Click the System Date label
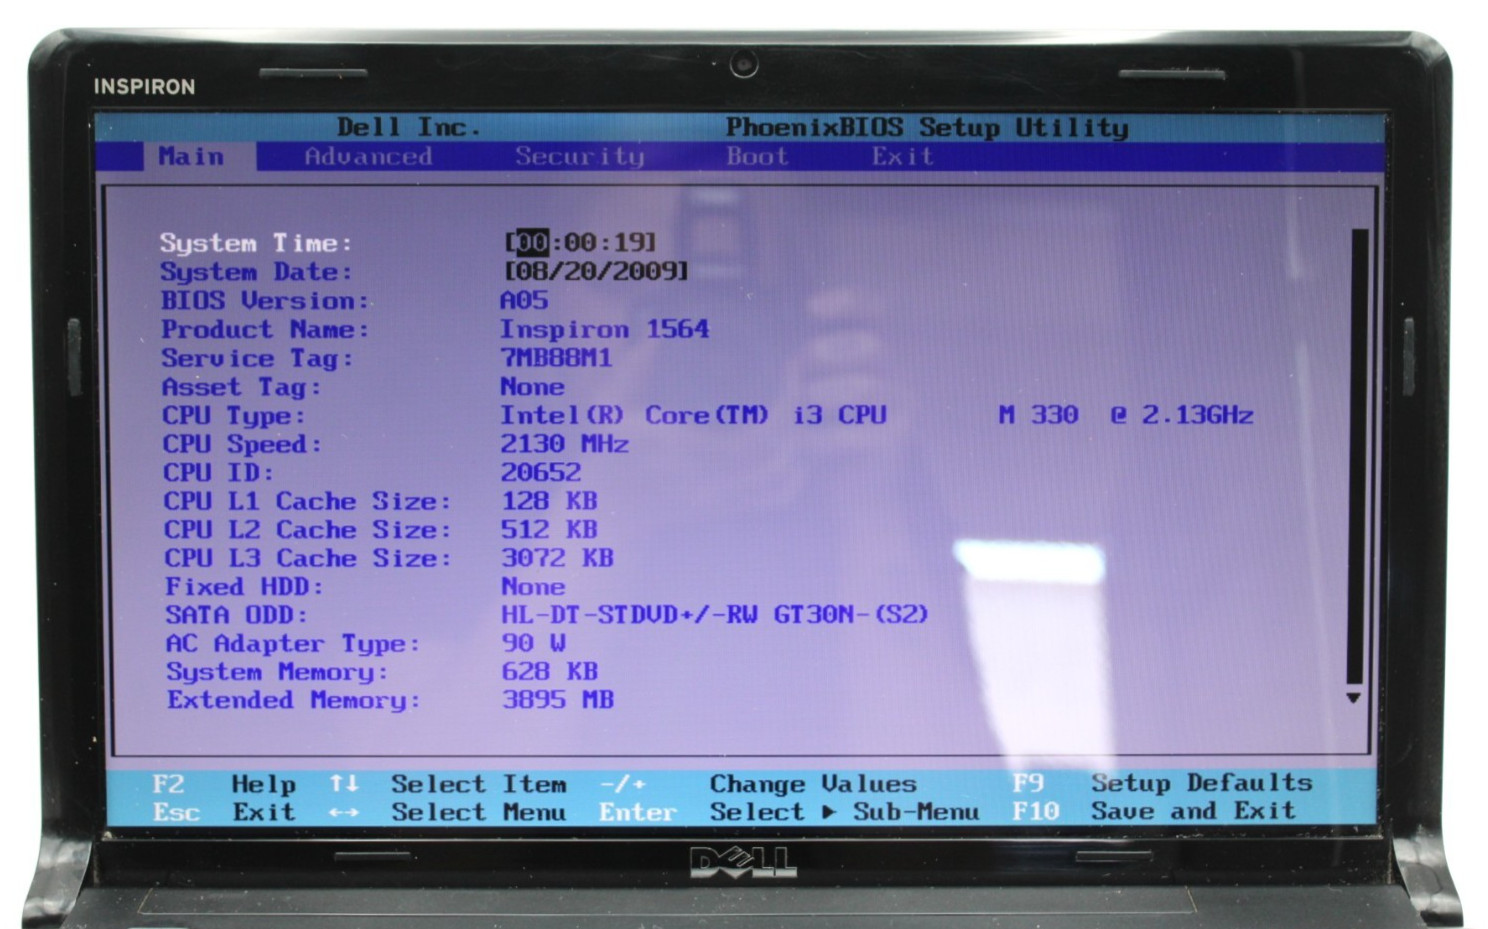The image size is (1488, 929). pyautogui.click(x=256, y=272)
